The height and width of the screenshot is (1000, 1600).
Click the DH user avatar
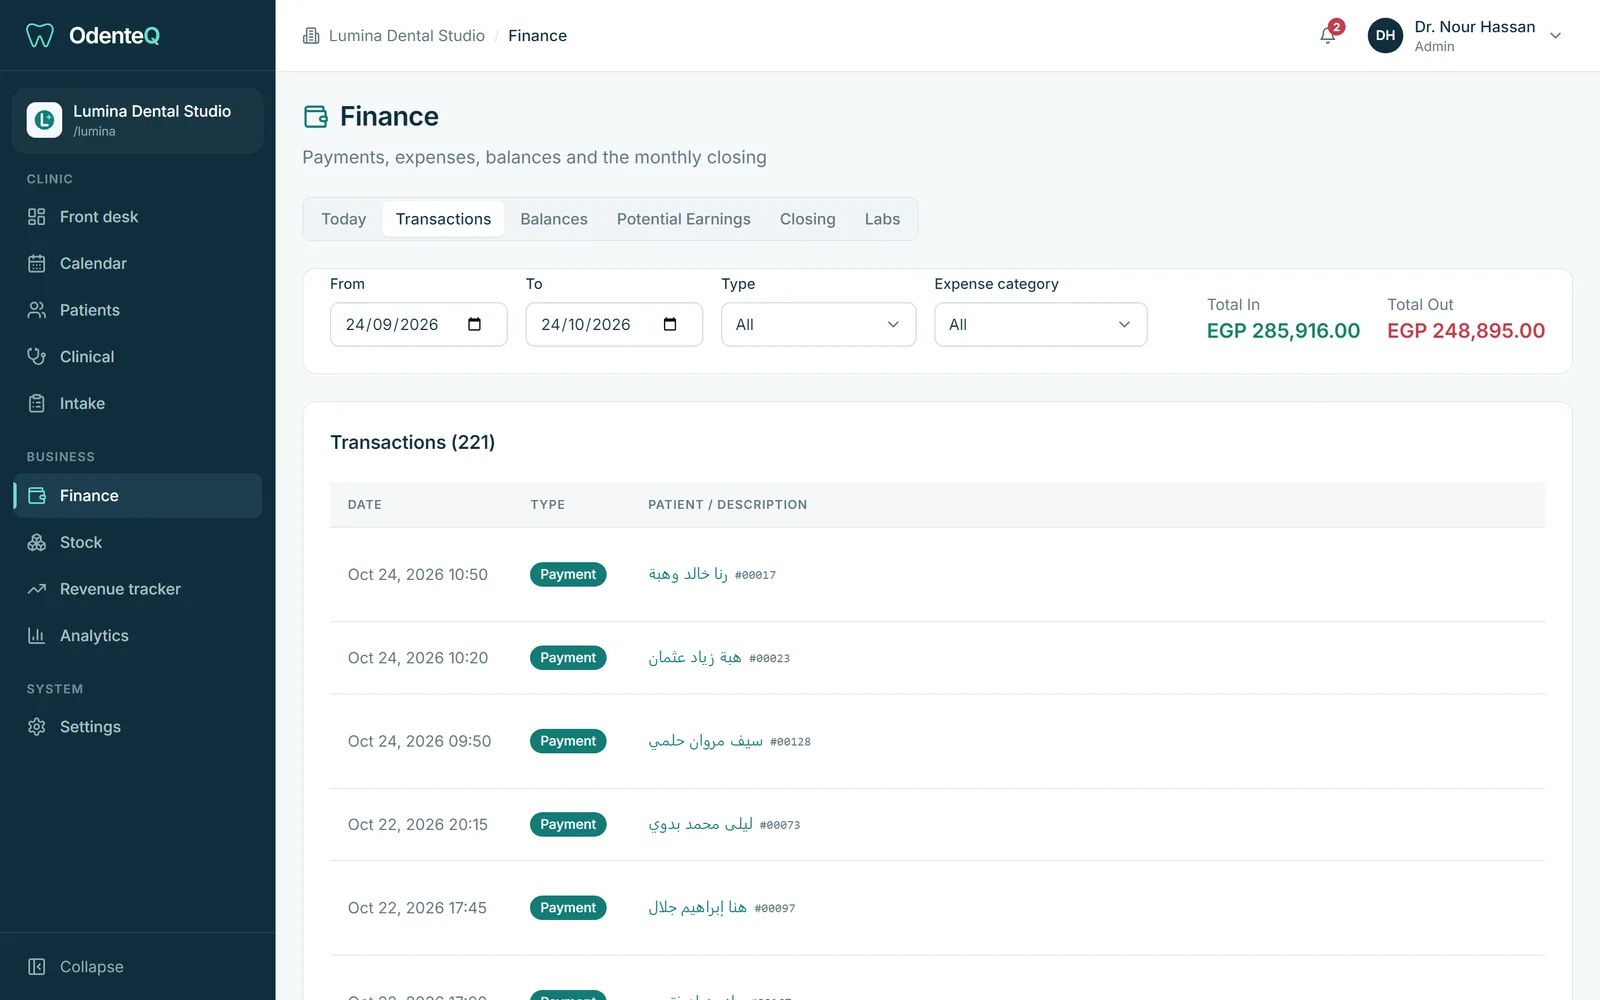[x=1385, y=36]
